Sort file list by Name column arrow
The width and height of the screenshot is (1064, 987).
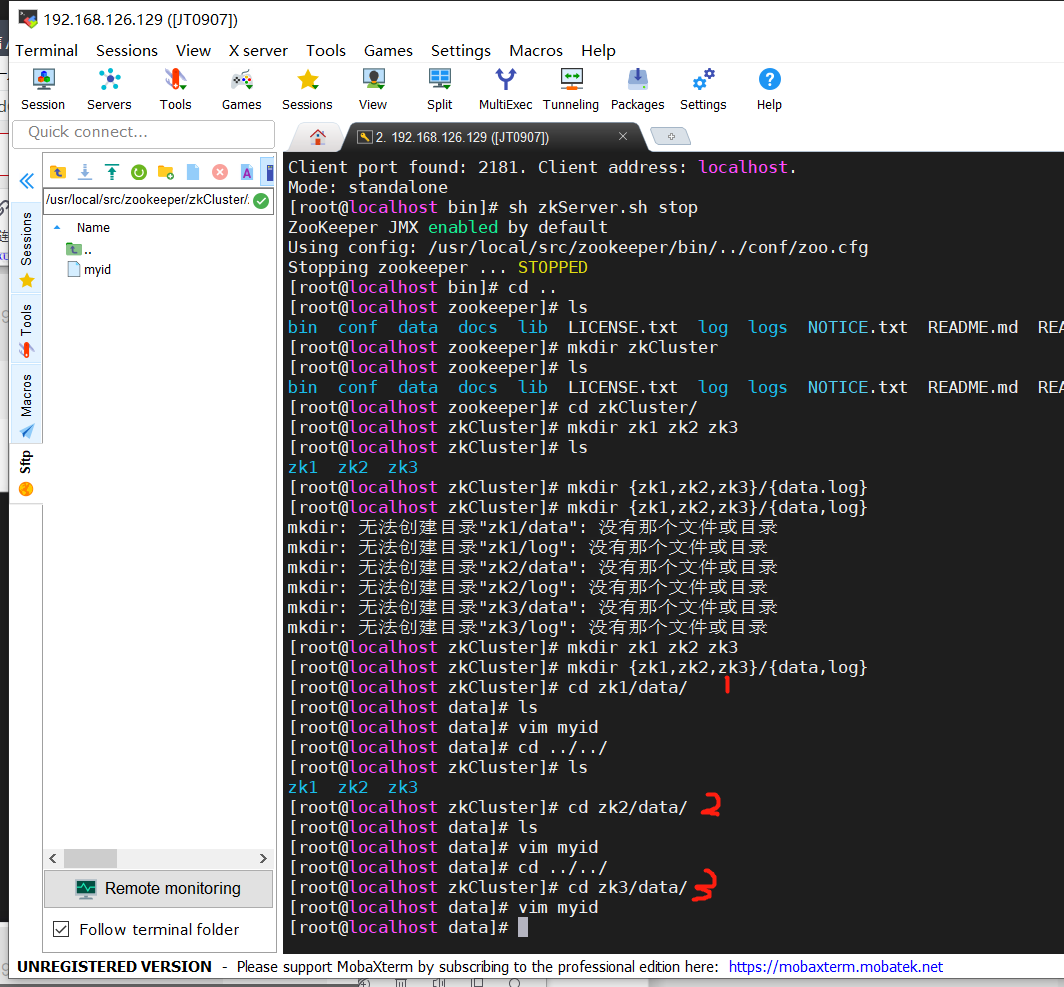57,228
